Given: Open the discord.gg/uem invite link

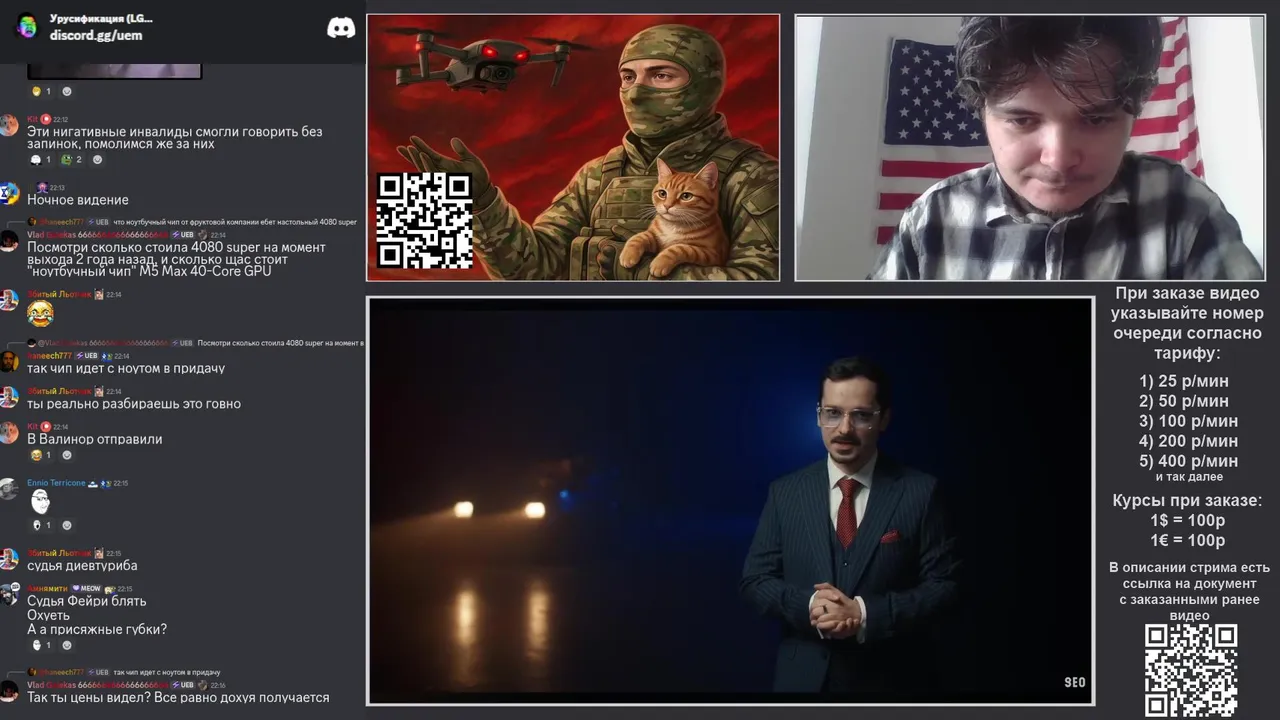Looking at the screenshot, I should (x=96, y=35).
